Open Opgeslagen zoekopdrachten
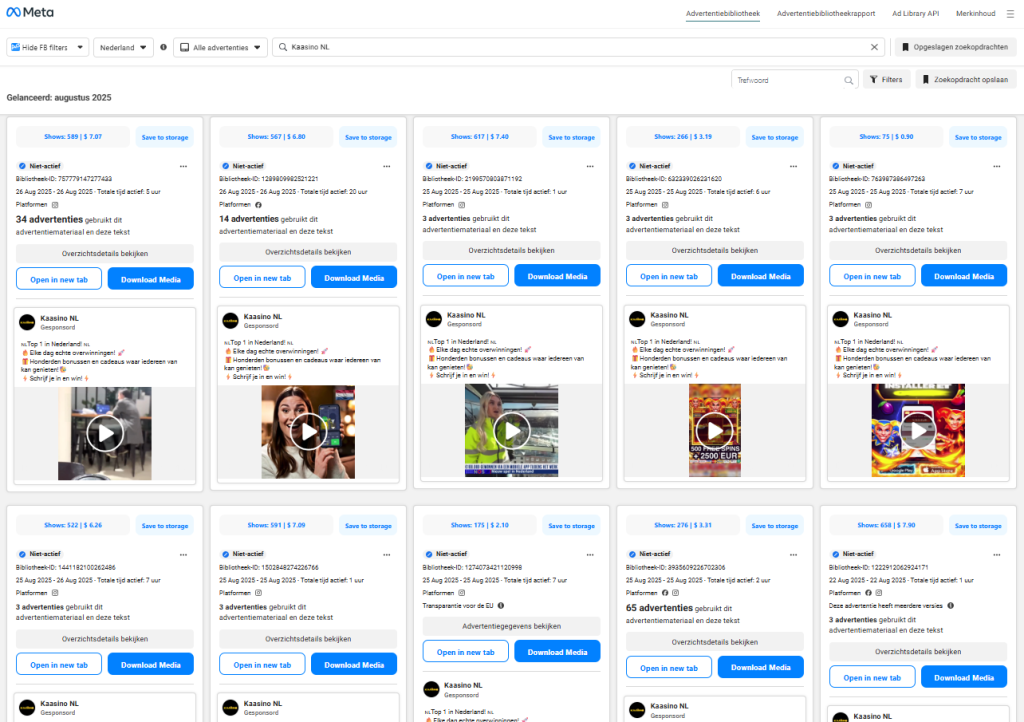This screenshot has width=1024, height=722. (x=955, y=47)
